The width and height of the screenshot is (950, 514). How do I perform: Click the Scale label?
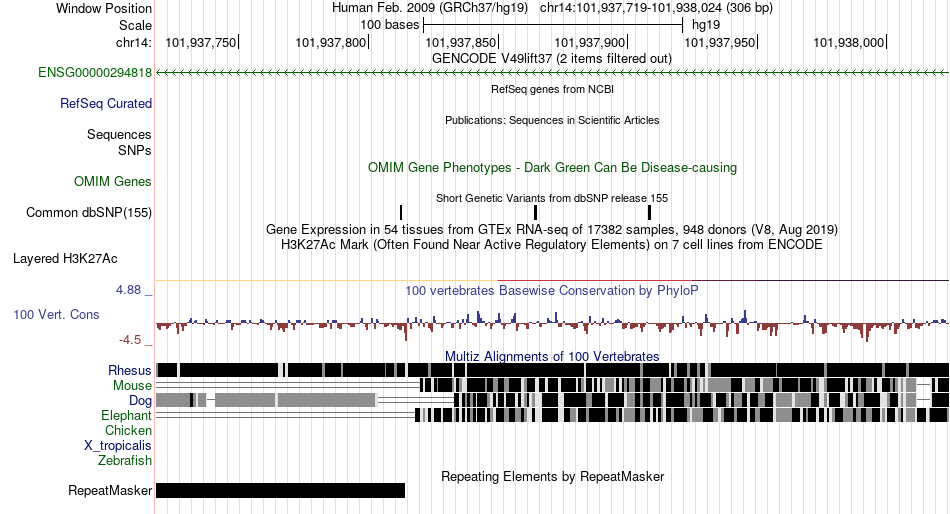[x=135, y=25]
